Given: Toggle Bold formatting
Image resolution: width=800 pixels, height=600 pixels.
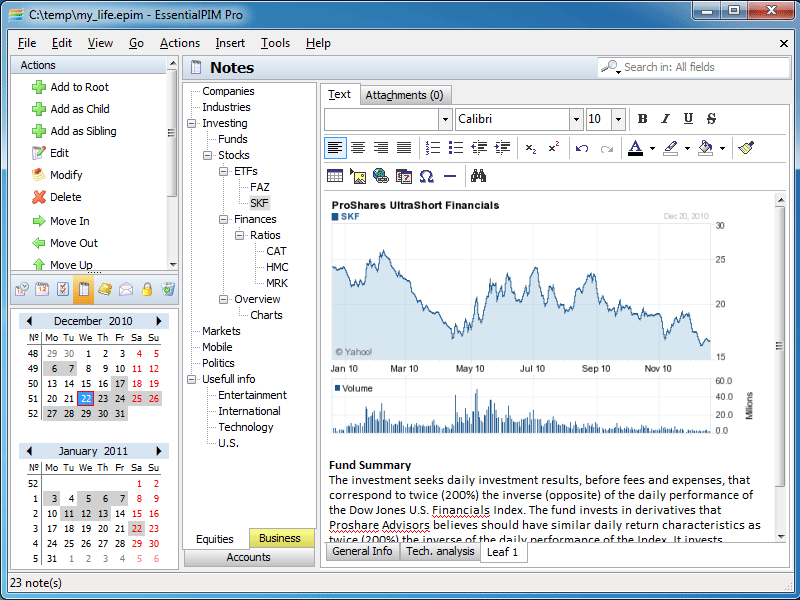Looking at the screenshot, I should [x=643, y=119].
